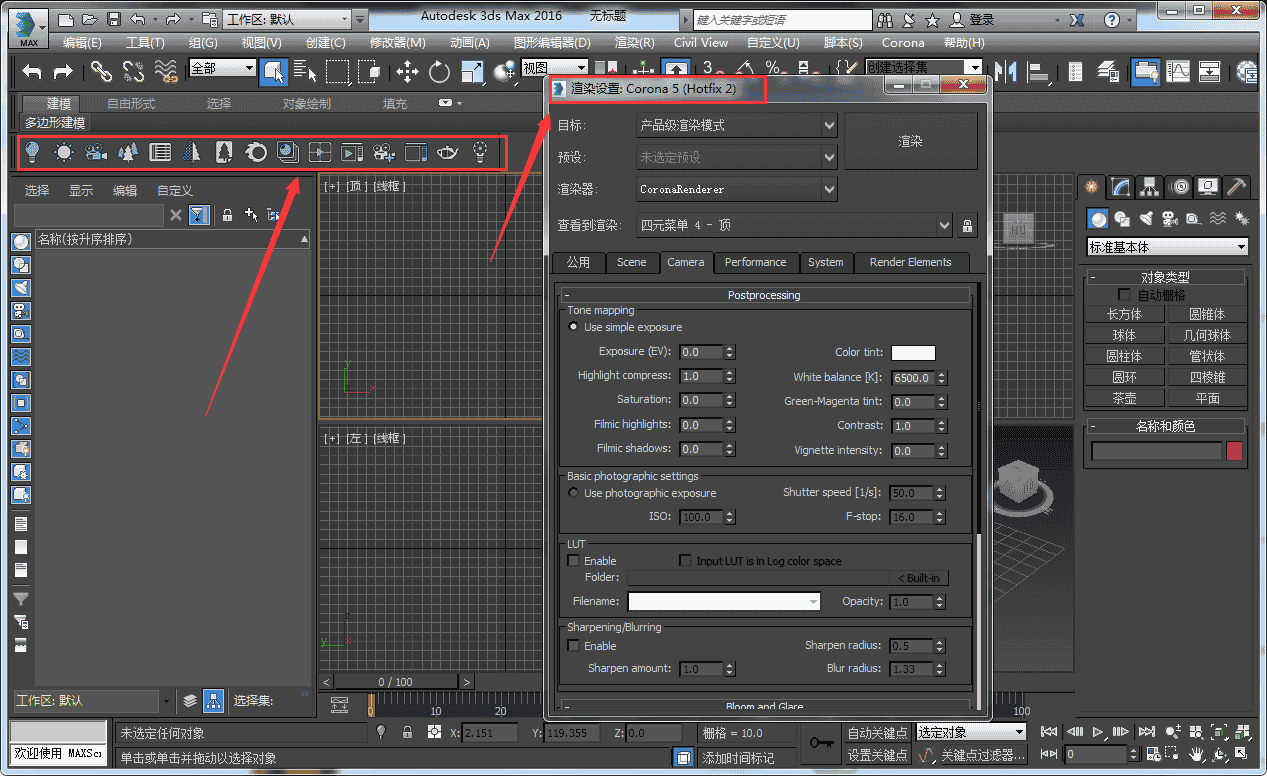The image size is (1267, 776).
Task: Click the sun light creation icon in the toolbar
Action: pyautogui.click(x=66, y=152)
